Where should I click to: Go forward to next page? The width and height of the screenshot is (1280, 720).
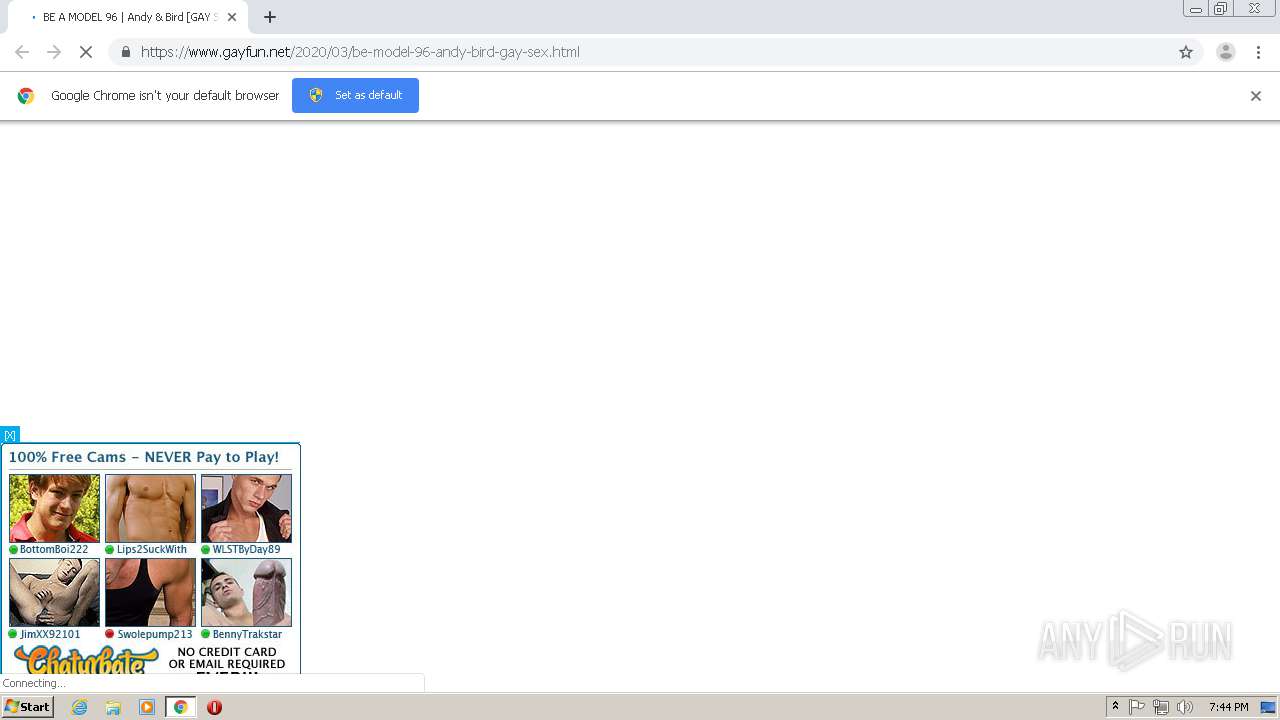click(x=54, y=52)
